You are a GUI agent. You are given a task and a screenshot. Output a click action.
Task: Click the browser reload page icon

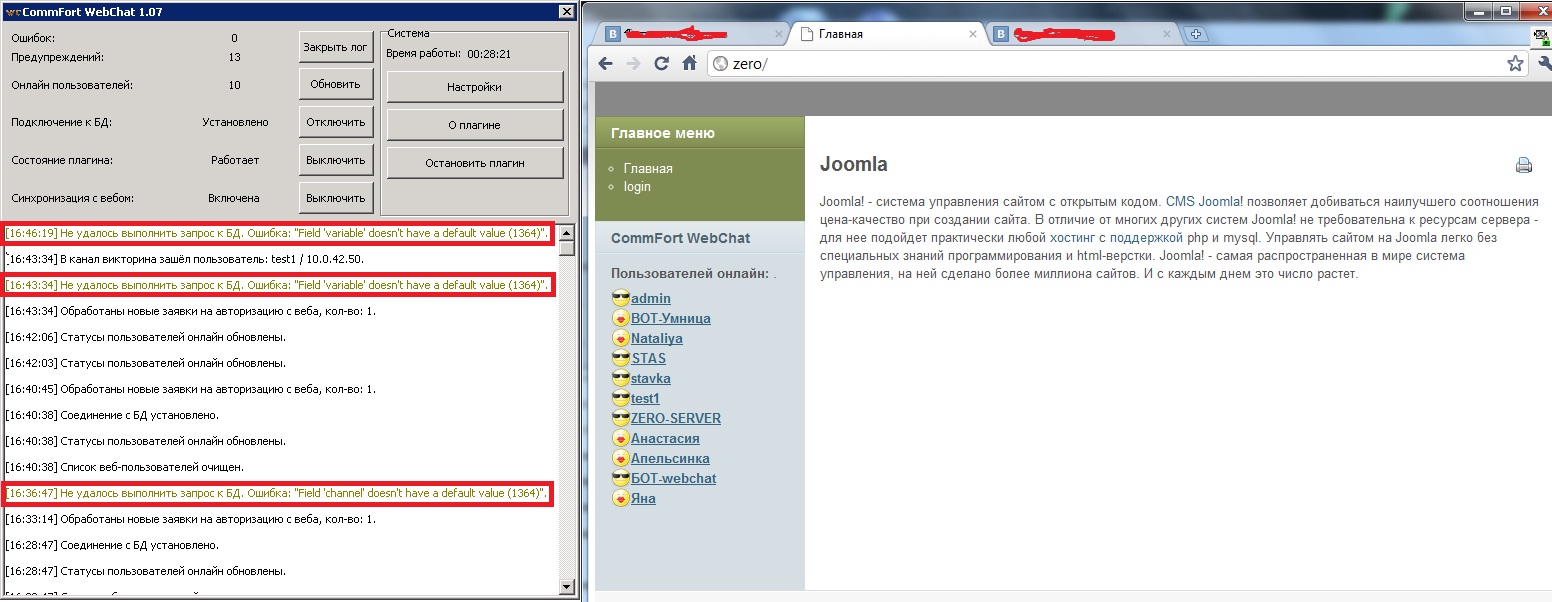point(661,64)
